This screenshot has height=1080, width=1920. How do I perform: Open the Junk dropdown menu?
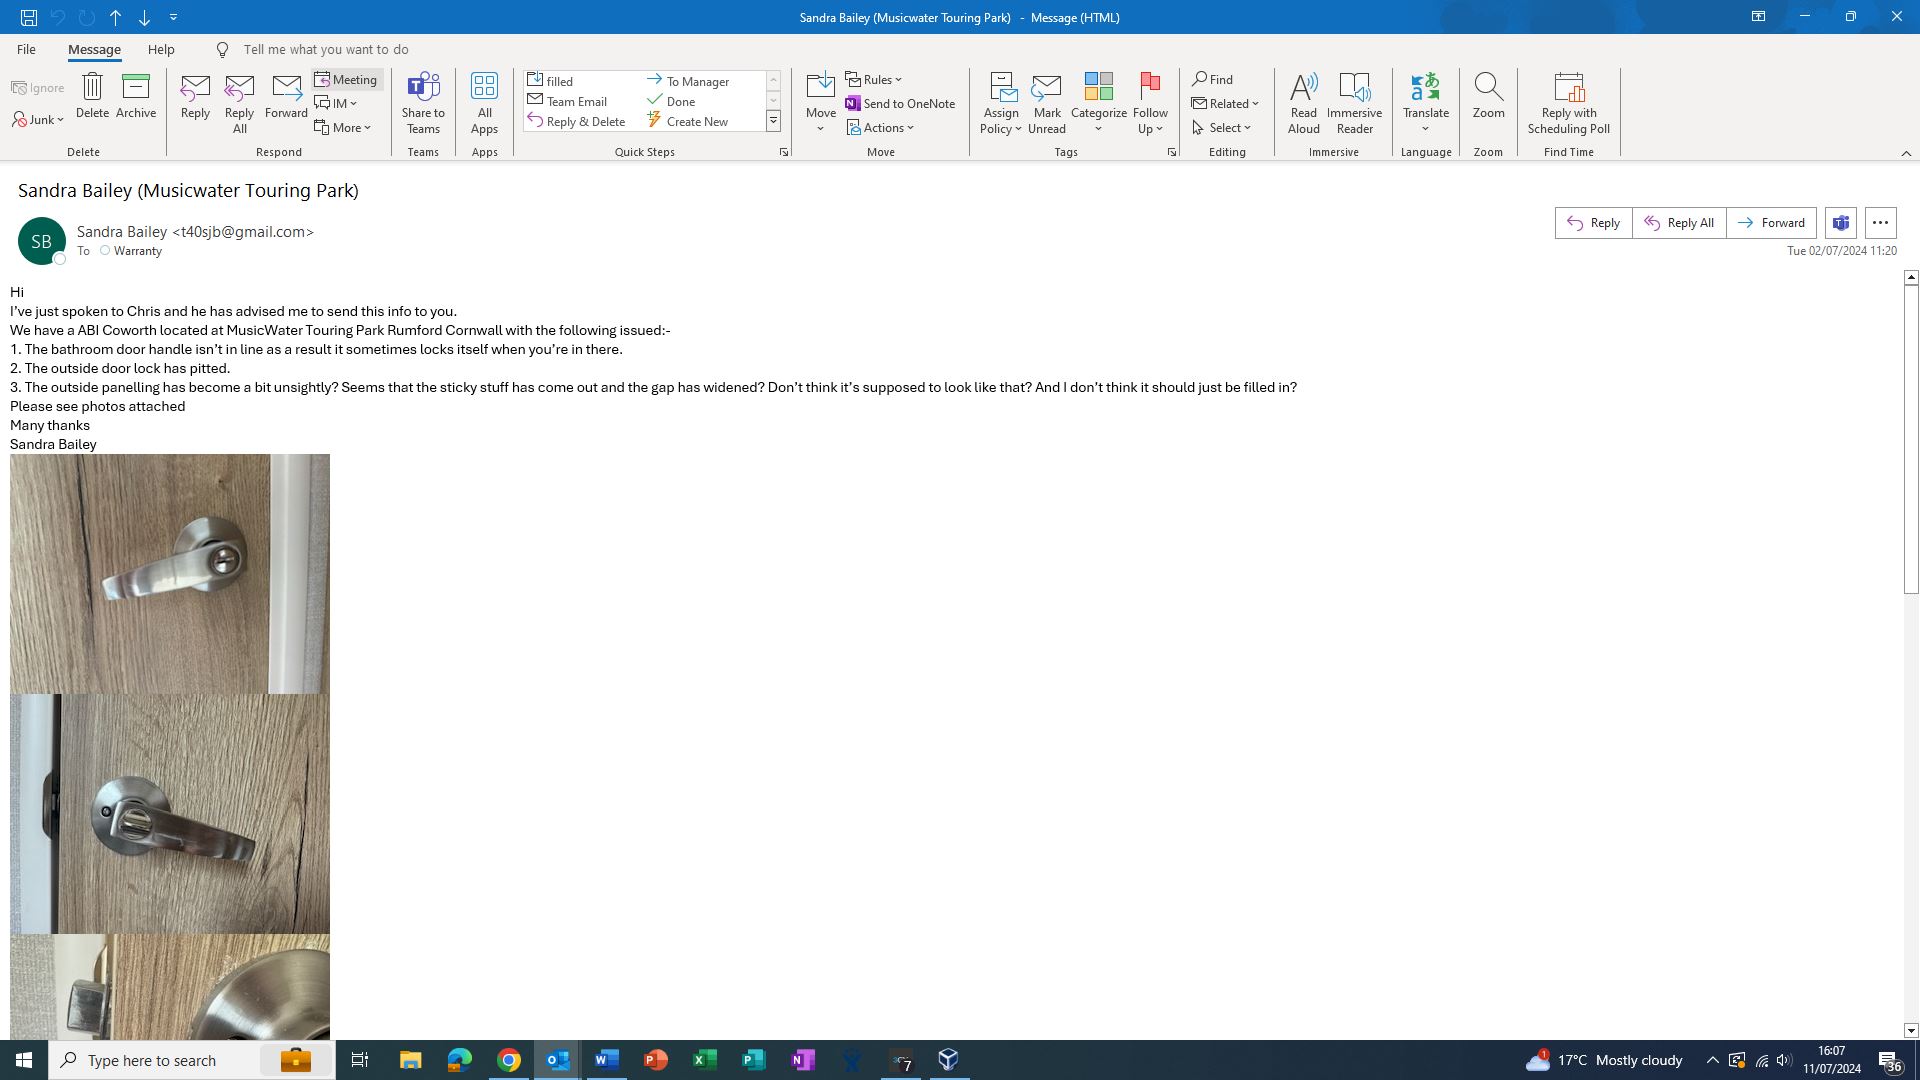pyautogui.click(x=39, y=120)
